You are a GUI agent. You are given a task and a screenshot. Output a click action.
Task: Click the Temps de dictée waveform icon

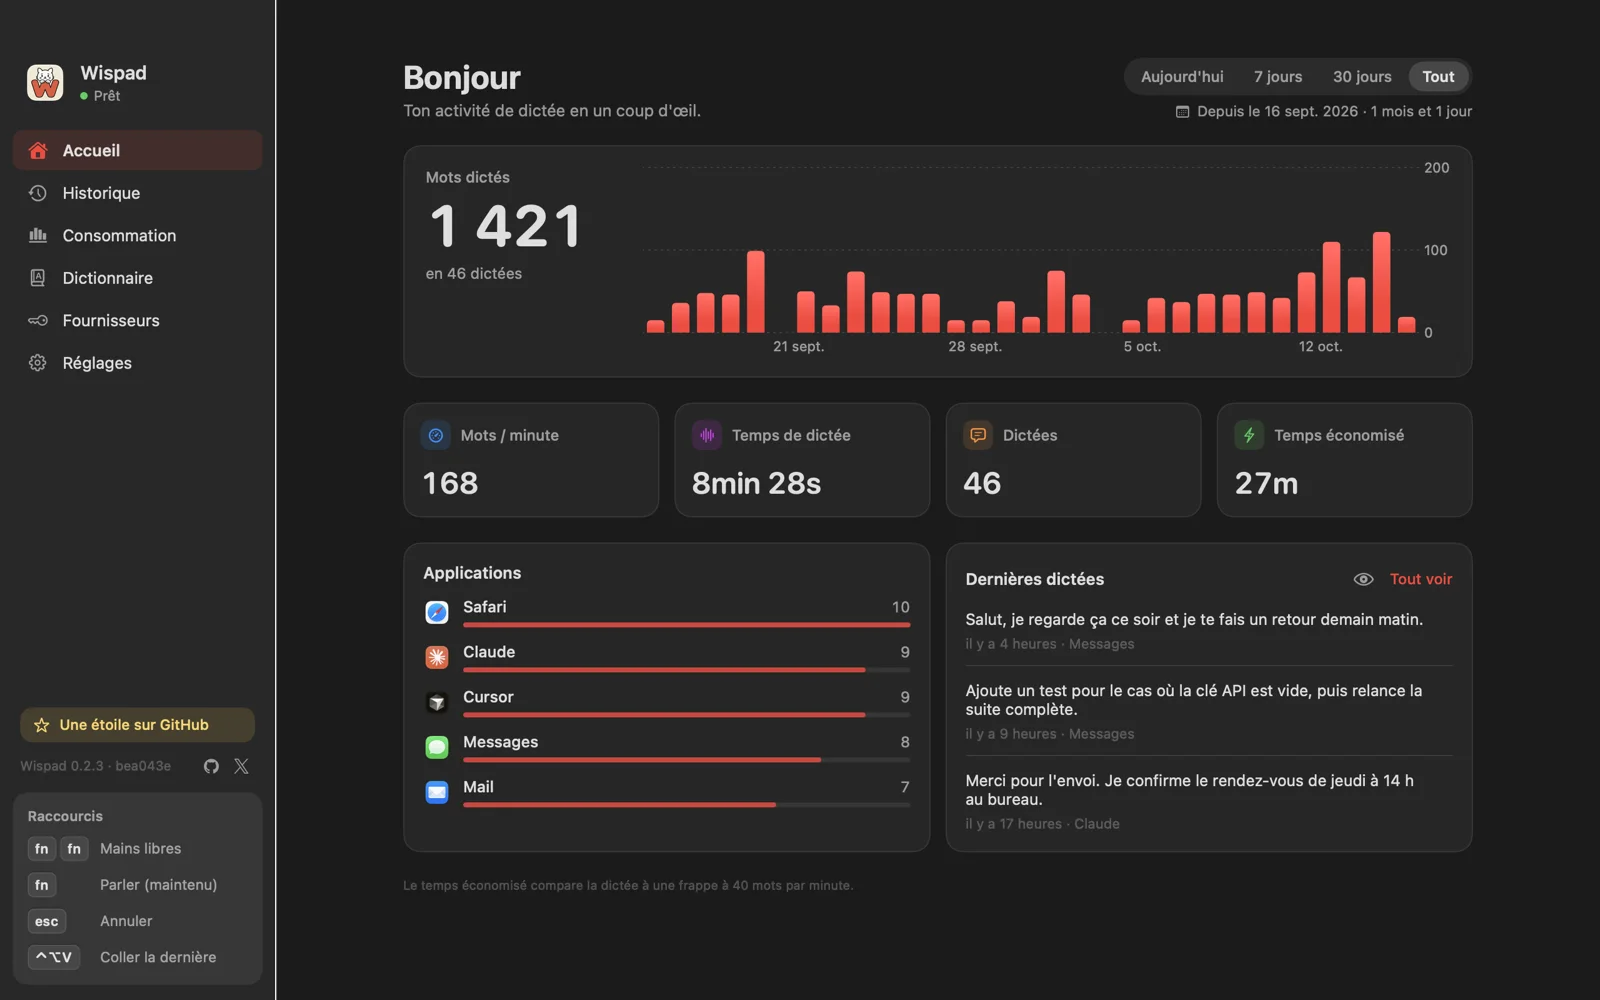[x=707, y=435]
